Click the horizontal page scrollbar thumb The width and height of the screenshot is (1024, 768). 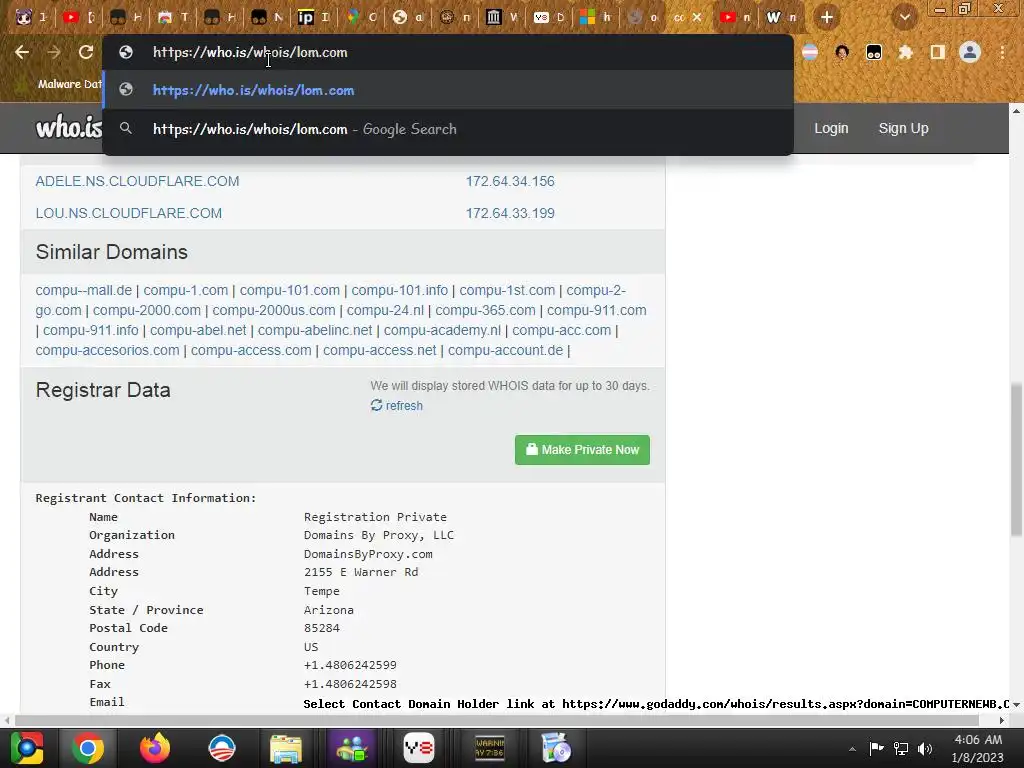point(496,720)
